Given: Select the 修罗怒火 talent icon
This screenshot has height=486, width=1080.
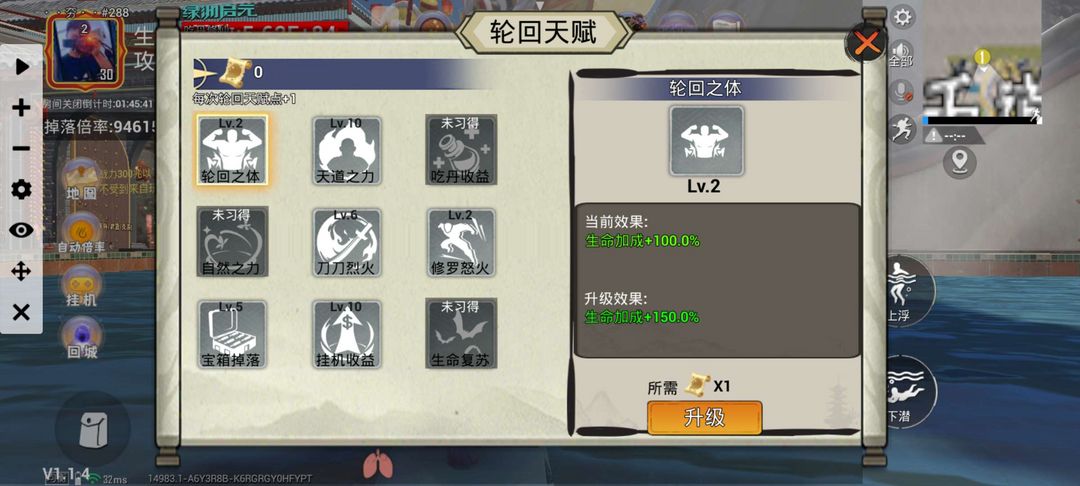Looking at the screenshot, I should tap(461, 242).
